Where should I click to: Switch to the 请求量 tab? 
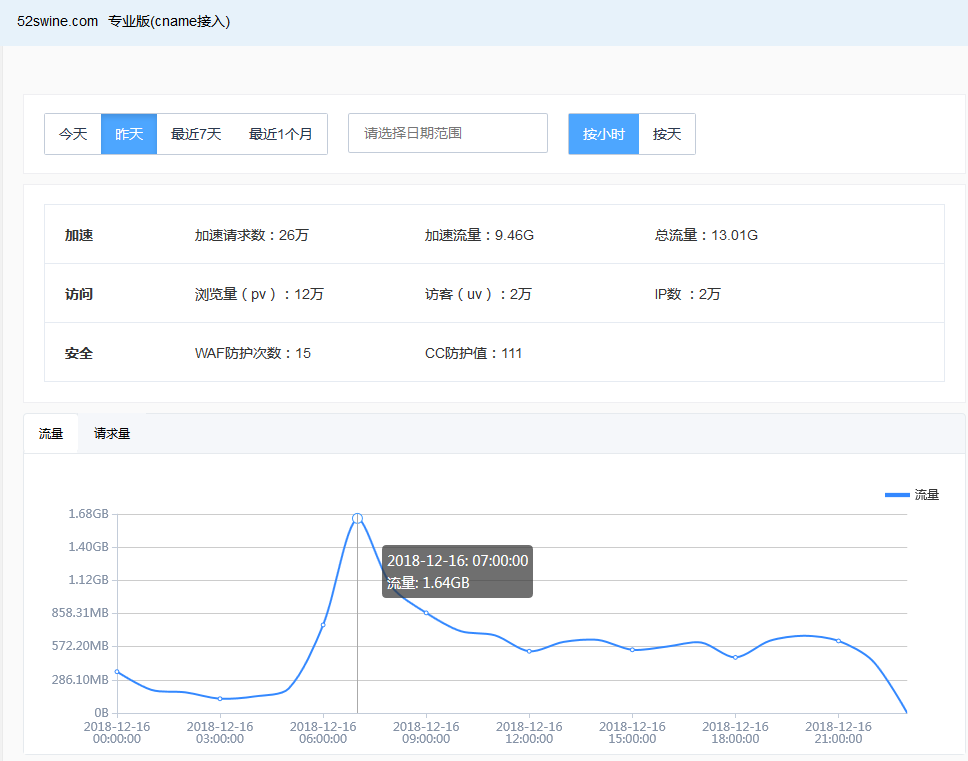112,434
